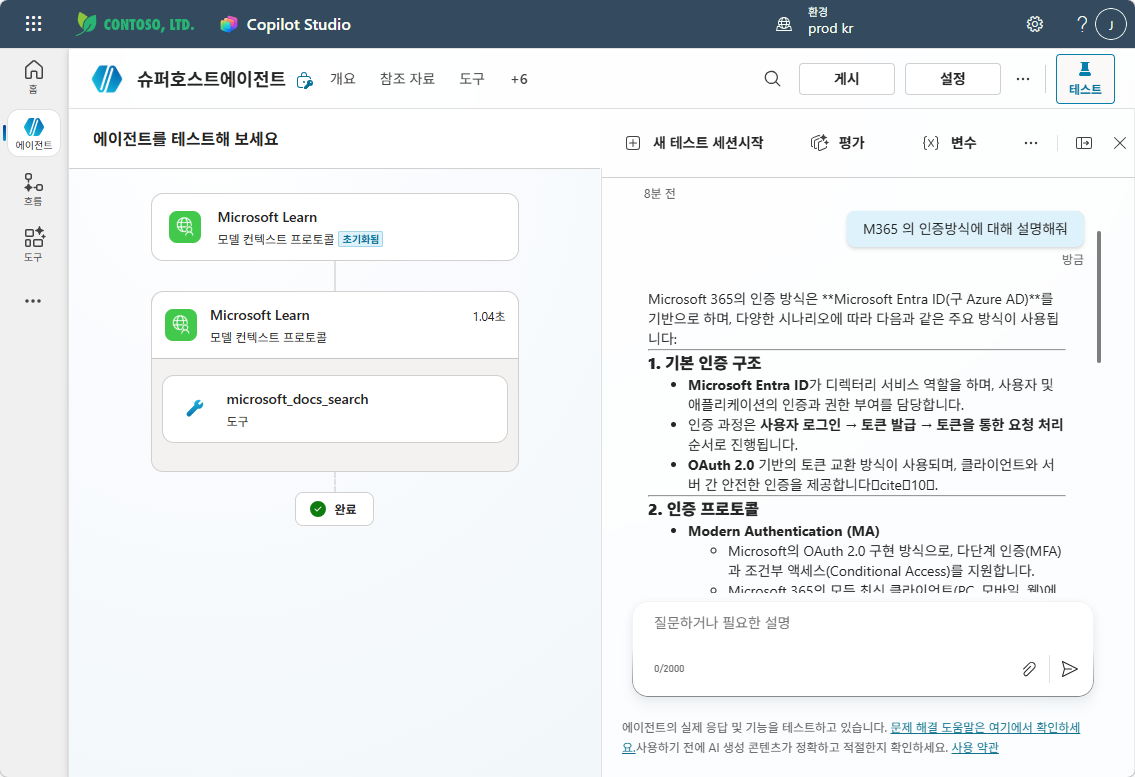Click the 8분 전 timestamp
Viewport: 1135px width, 777px height.
pos(659,193)
